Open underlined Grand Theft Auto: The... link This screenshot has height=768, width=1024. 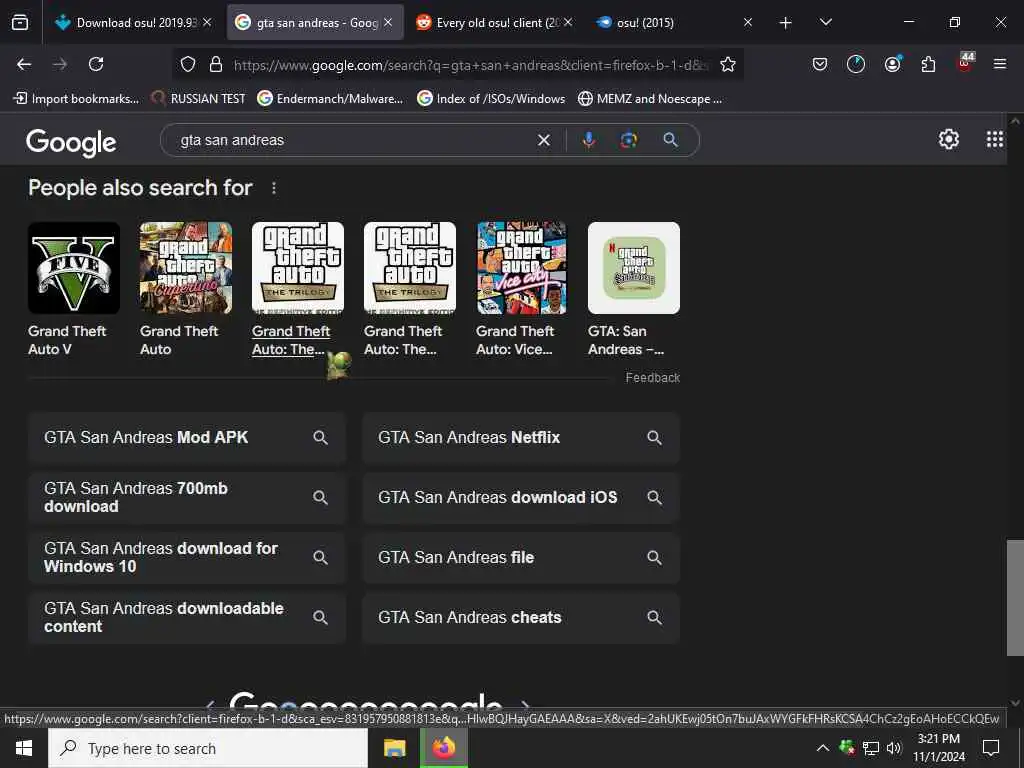pos(291,340)
